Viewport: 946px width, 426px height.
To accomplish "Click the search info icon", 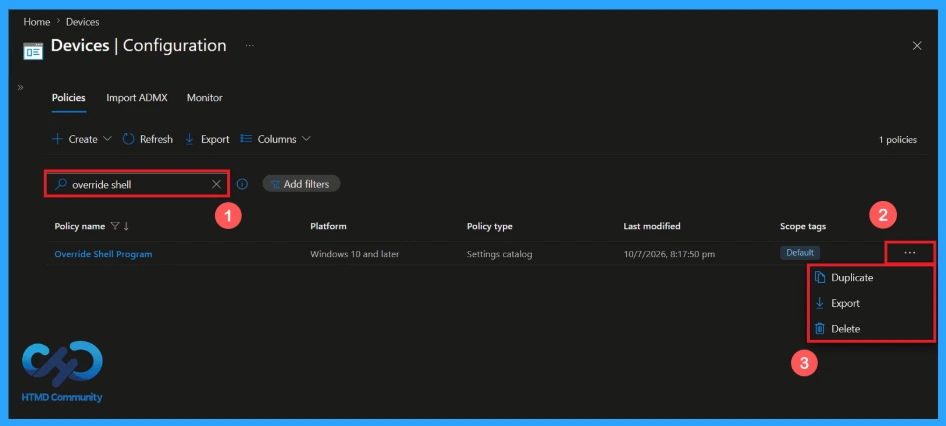I will coord(242,184).
